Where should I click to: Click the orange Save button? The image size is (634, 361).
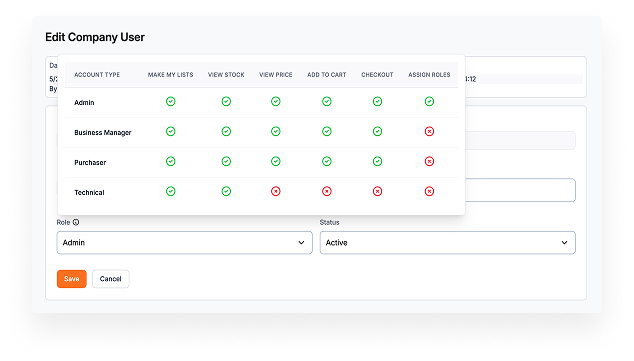(x=72, y=279)
